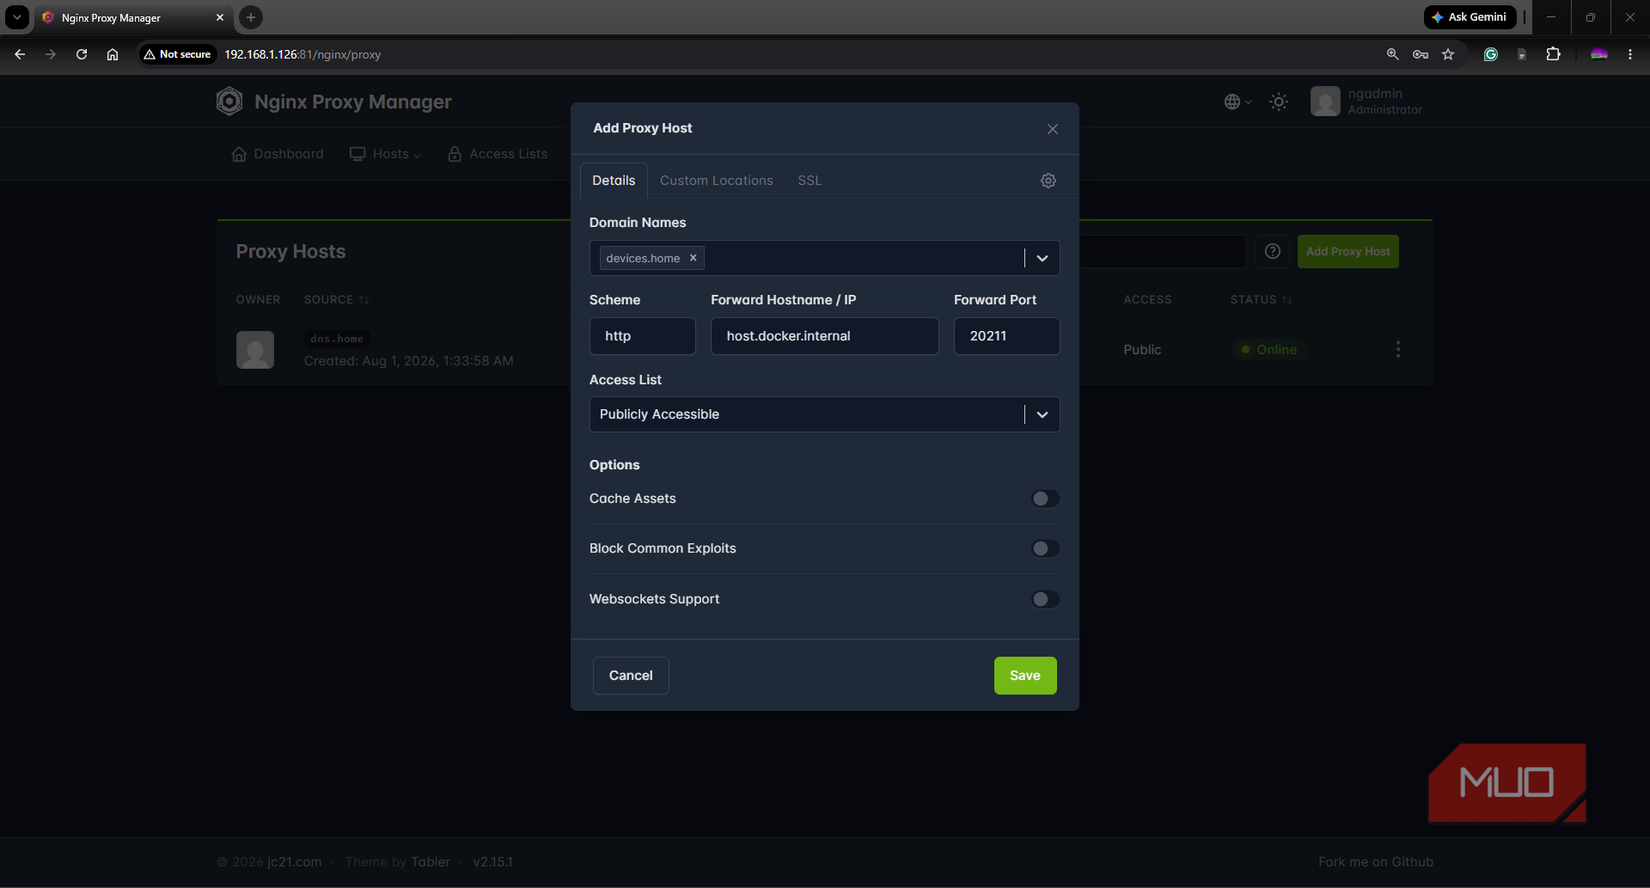Open Fork me on Github link

pyautogui.click(x=1375, y=862)
